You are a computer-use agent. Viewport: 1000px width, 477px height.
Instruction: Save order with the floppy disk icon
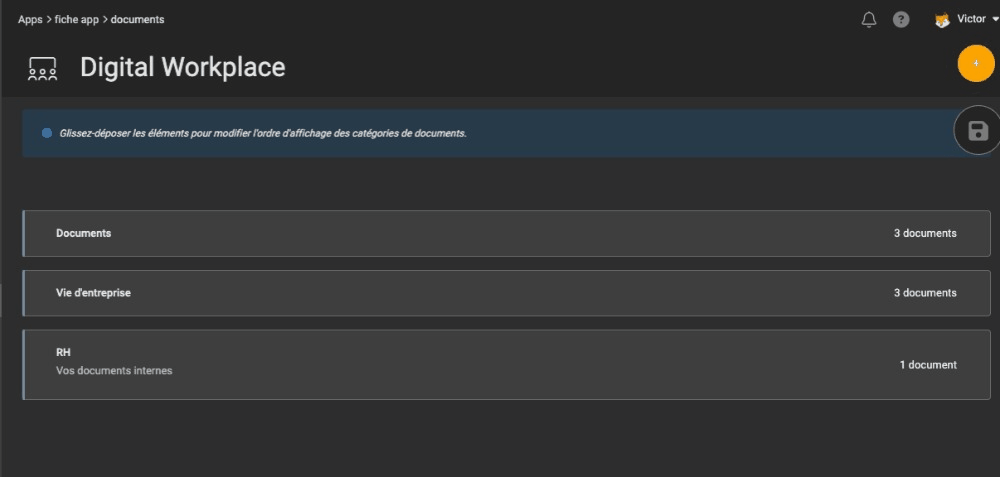978,131
